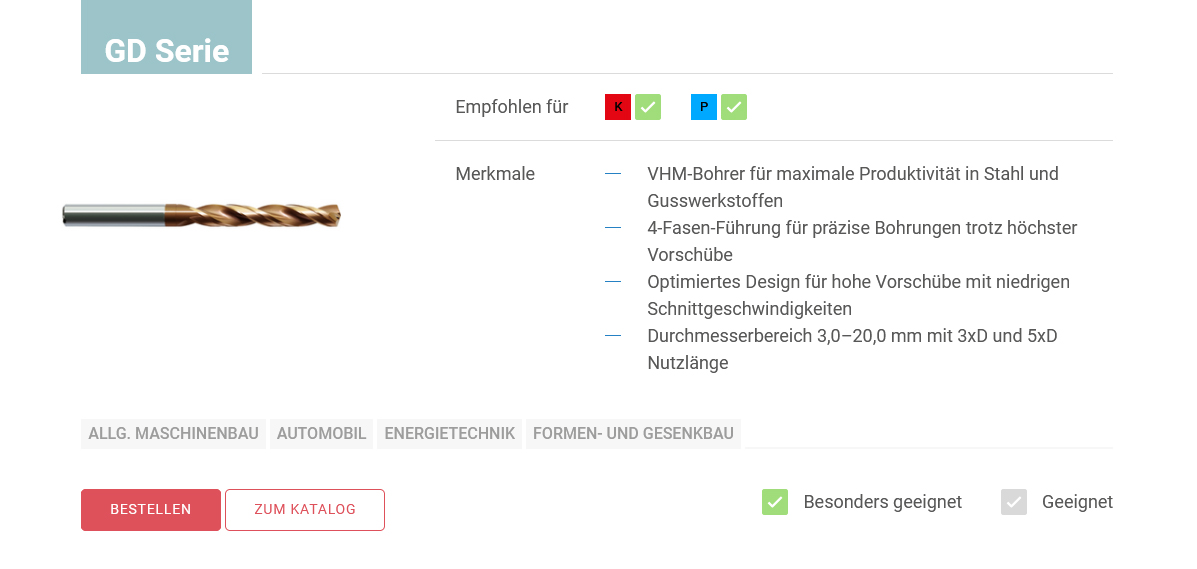
Task: Click green checkmark beside the K icon
Action: [648, 107]
